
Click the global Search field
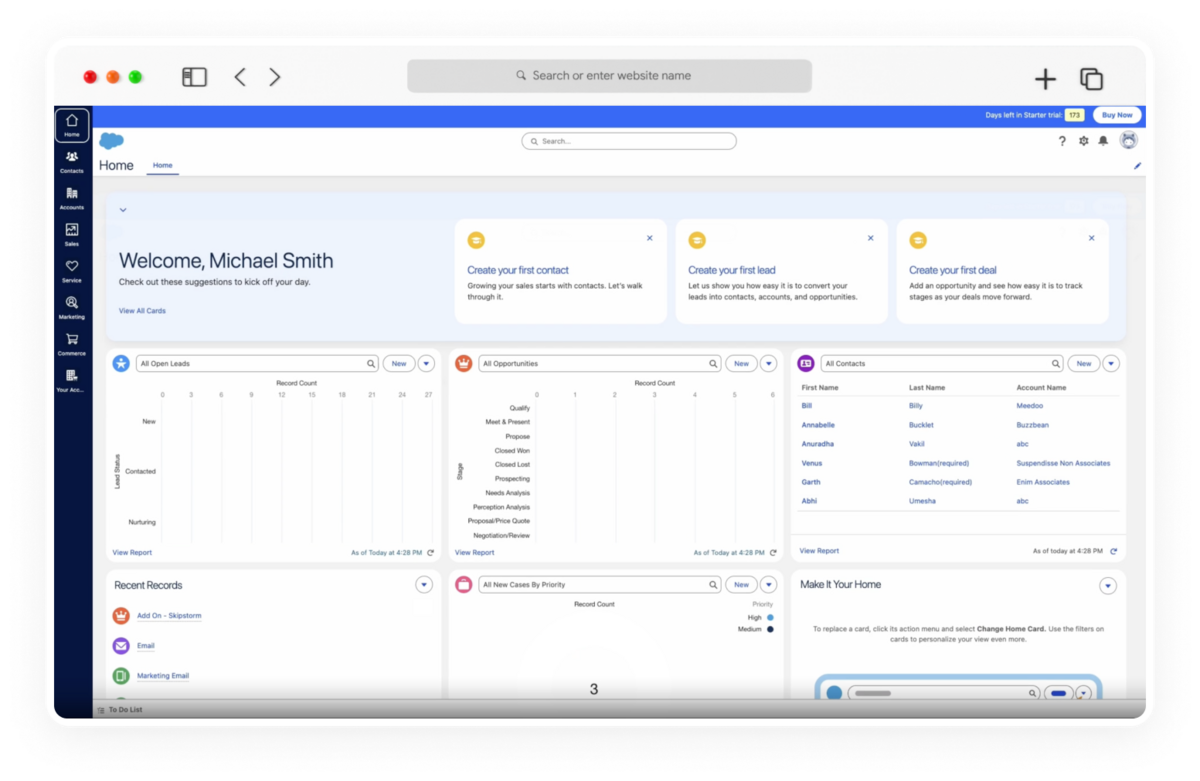click(x=629, y=141)
